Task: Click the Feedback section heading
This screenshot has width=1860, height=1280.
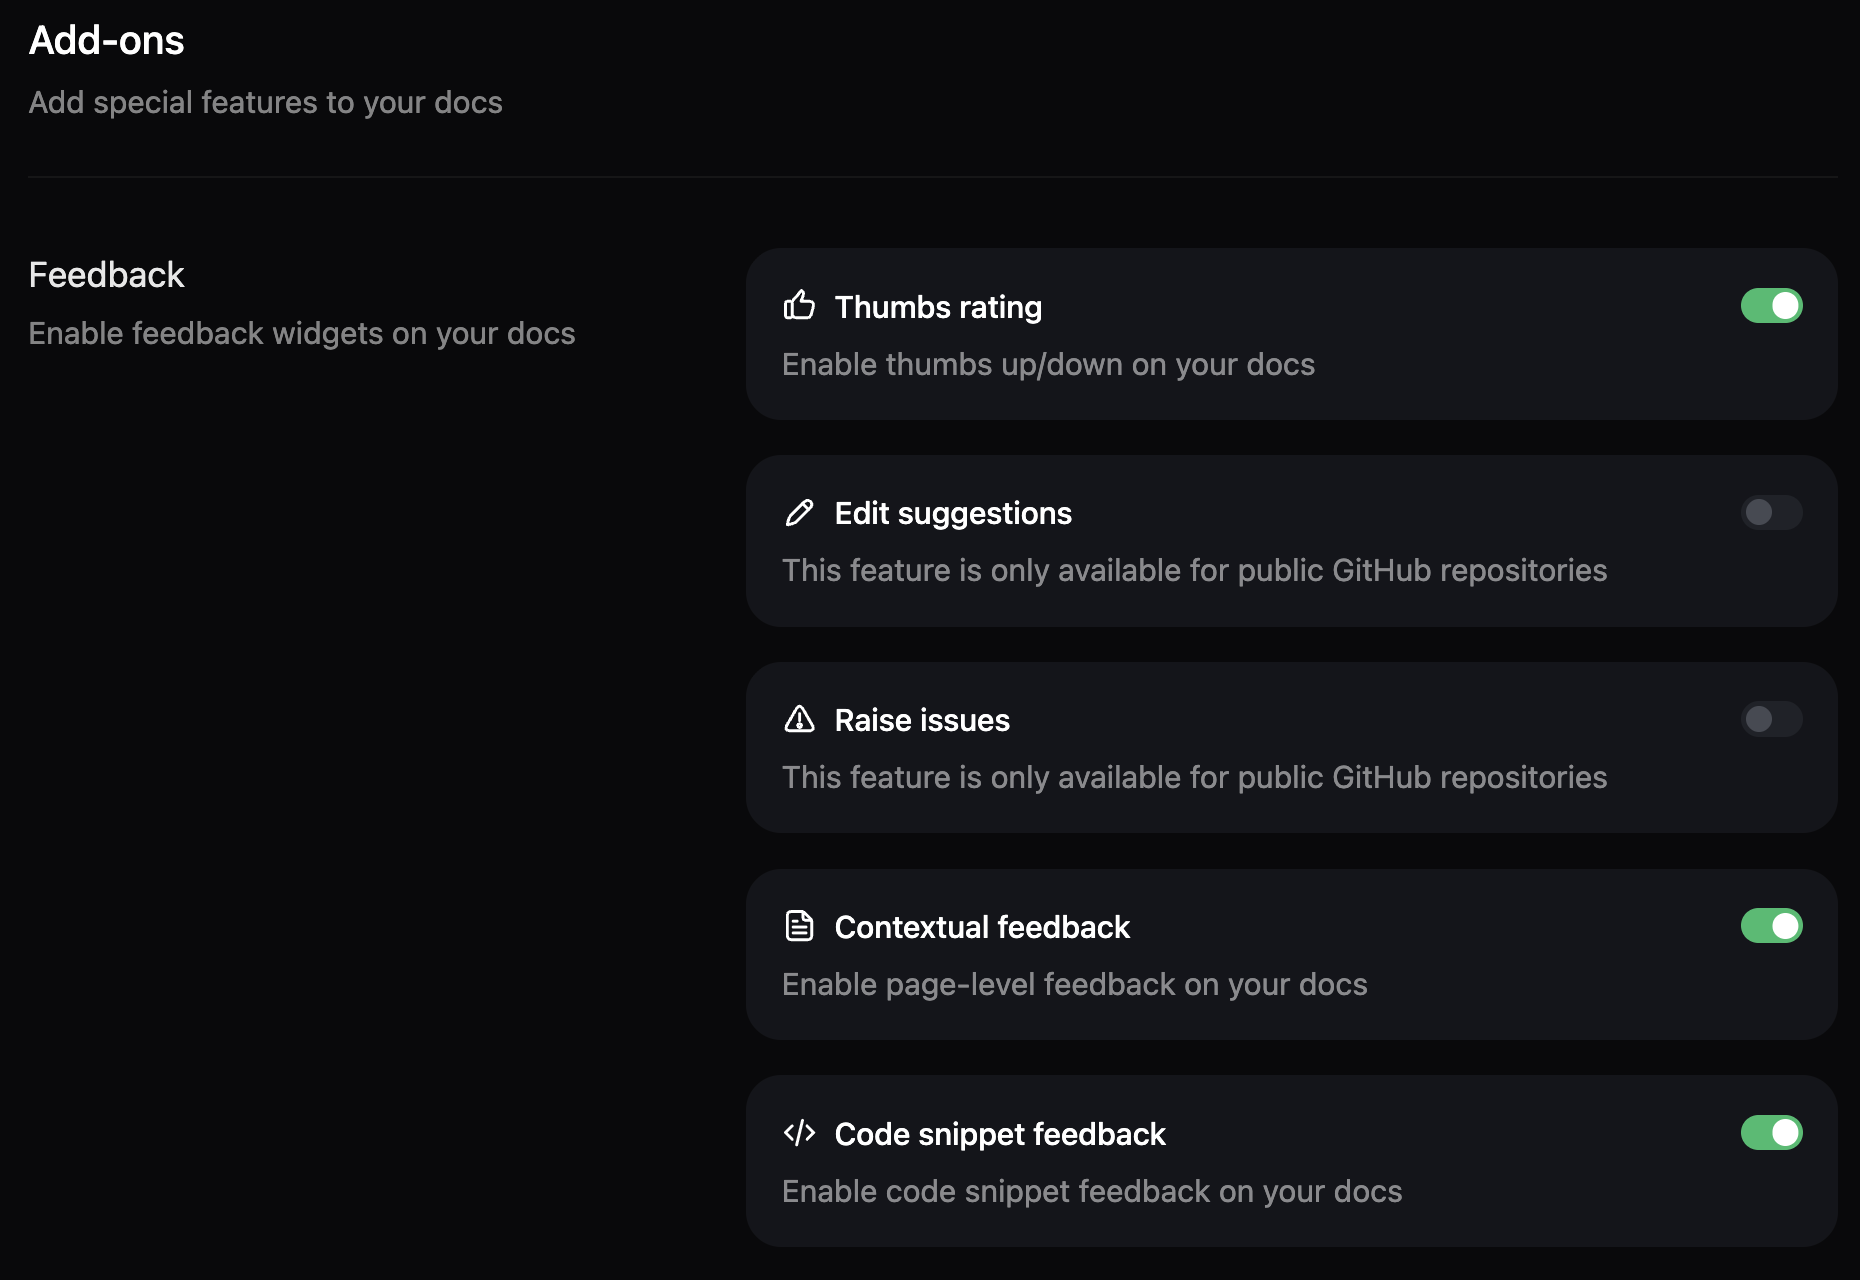Action: [x=107, y=273]
